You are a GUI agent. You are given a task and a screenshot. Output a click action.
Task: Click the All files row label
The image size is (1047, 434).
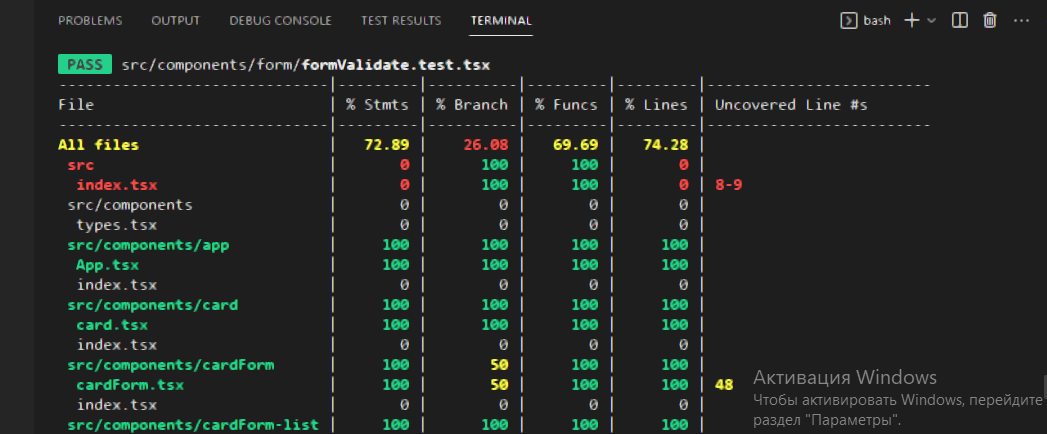pyautogui.click(x=99, y=145)
